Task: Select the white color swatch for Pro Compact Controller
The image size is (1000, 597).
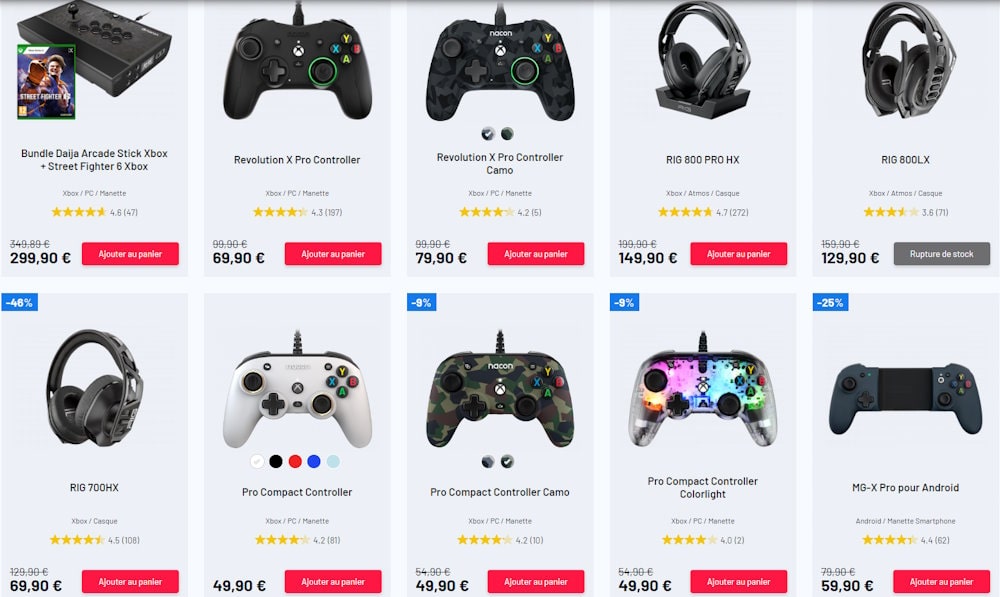Action: pos(257,461)
